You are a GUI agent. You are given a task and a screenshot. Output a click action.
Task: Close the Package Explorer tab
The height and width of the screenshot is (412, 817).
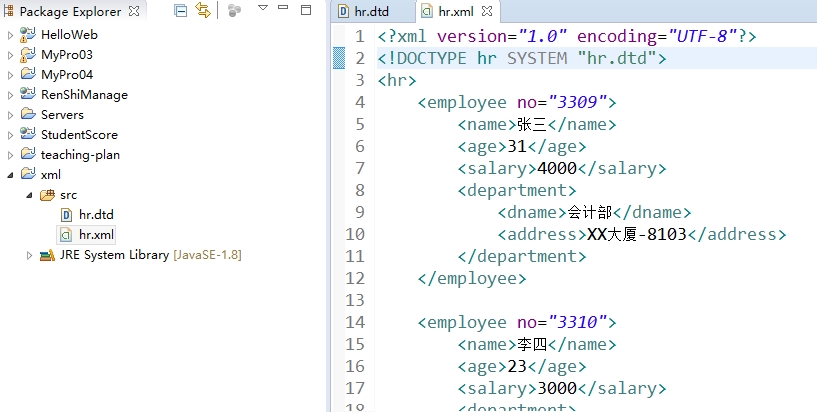coord(134,11)
